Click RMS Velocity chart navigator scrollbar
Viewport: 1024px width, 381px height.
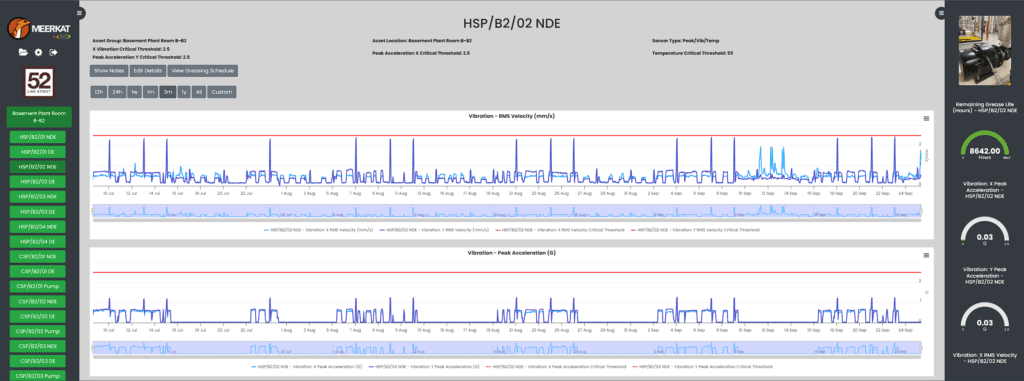coord(507,220)
